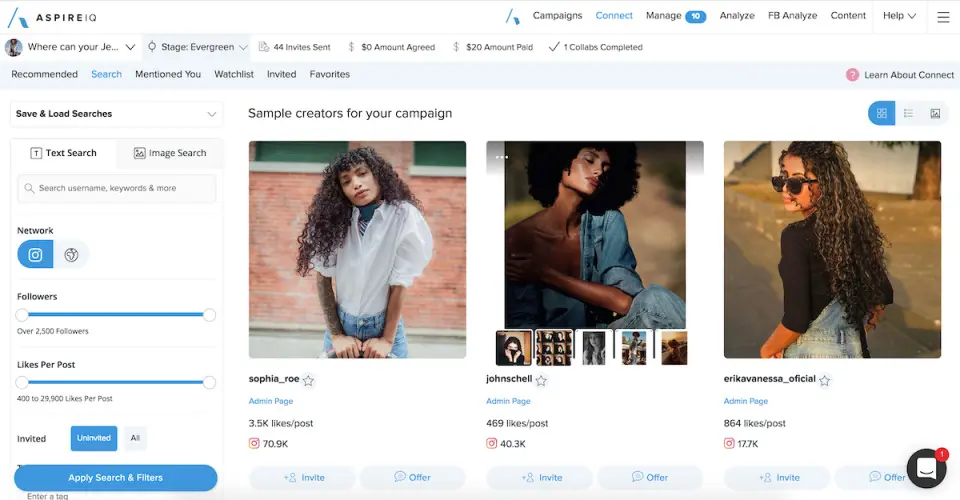Open the Stage: Evergreen dropdown
This screenshot has height=500, width=960.
(197, 47)
